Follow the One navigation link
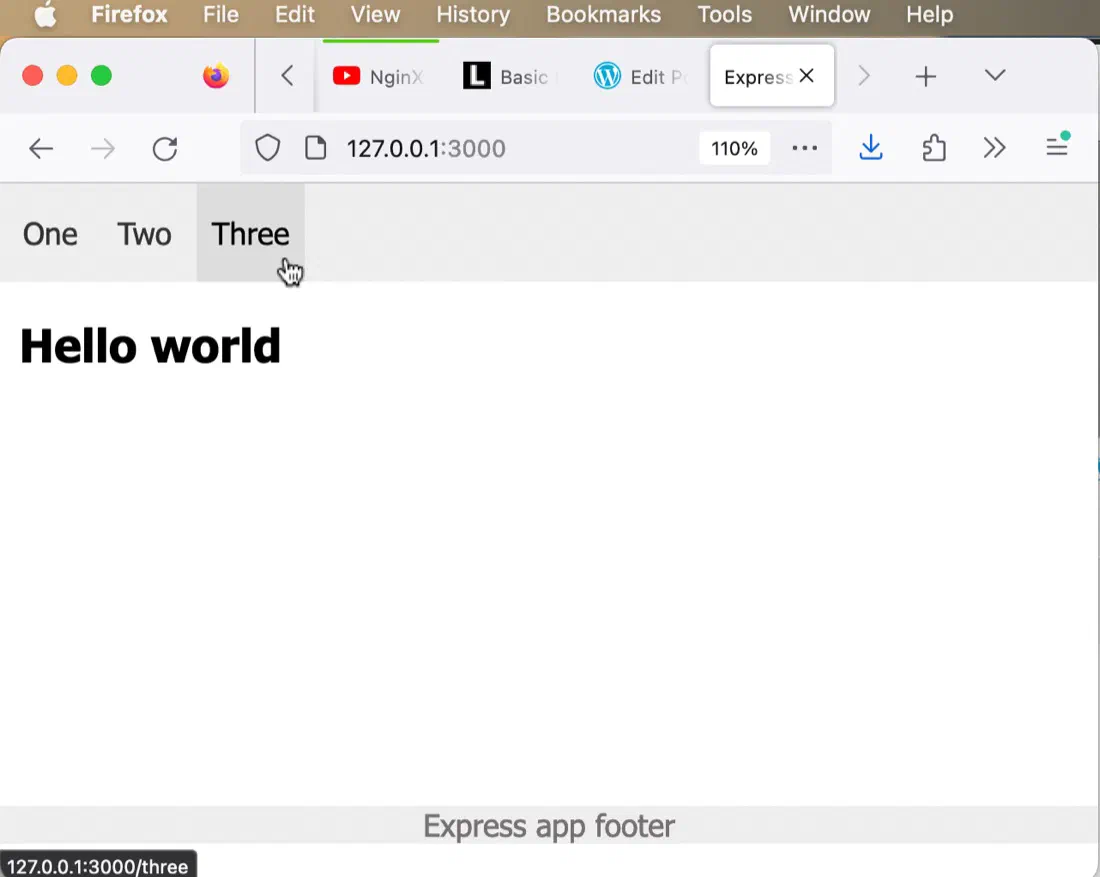Screen dimensions: 1100x877 pyautogui.click(x=50, y=234)
